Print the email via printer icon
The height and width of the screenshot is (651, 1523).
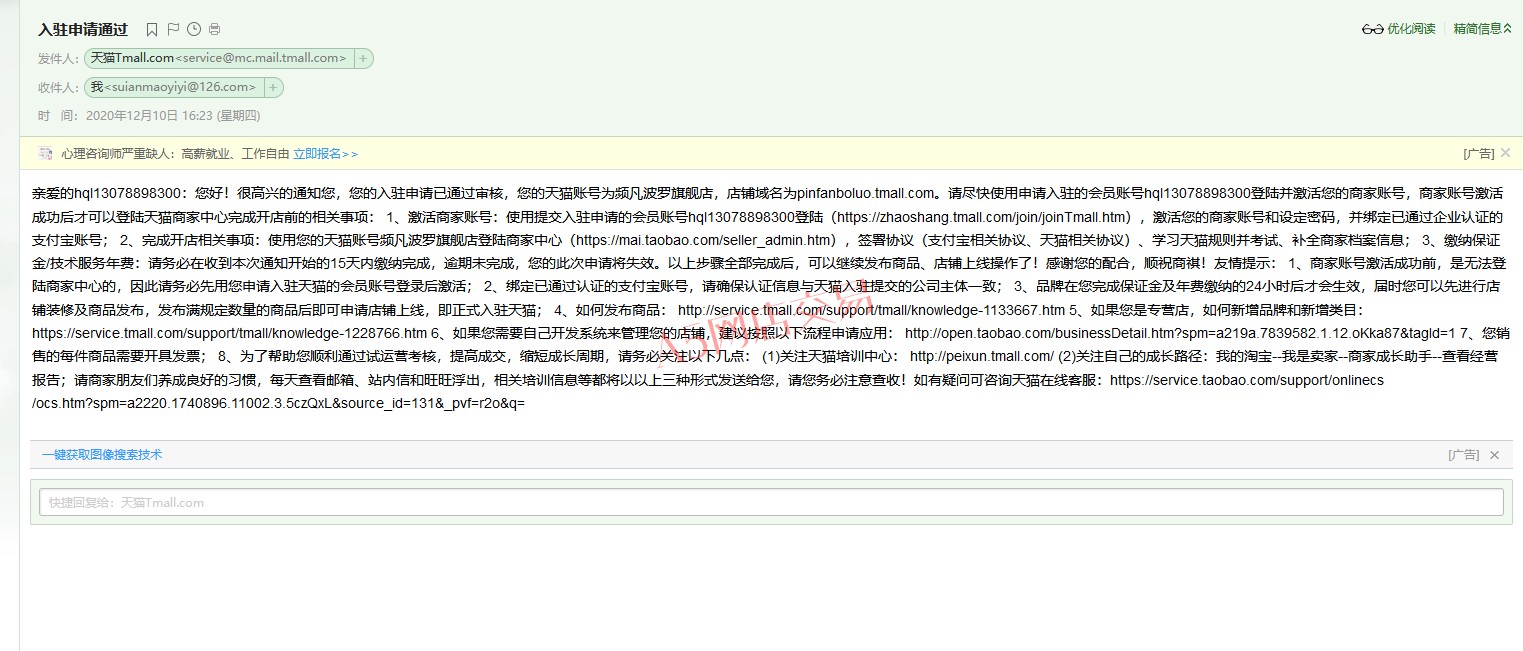pyautogui.click(x=214, y=29)
